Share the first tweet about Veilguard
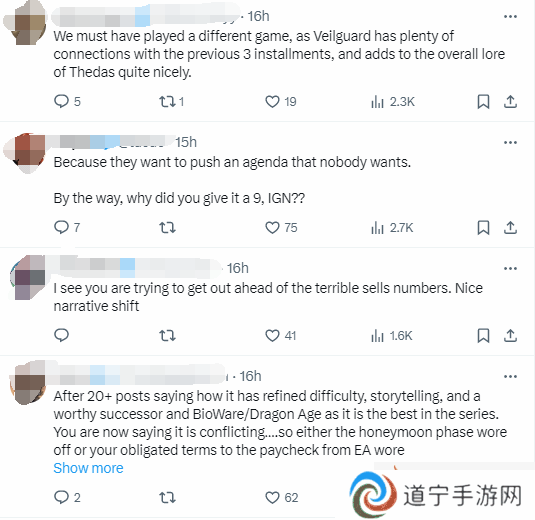This screenshot has width=535, height=520. click(510, 102)
